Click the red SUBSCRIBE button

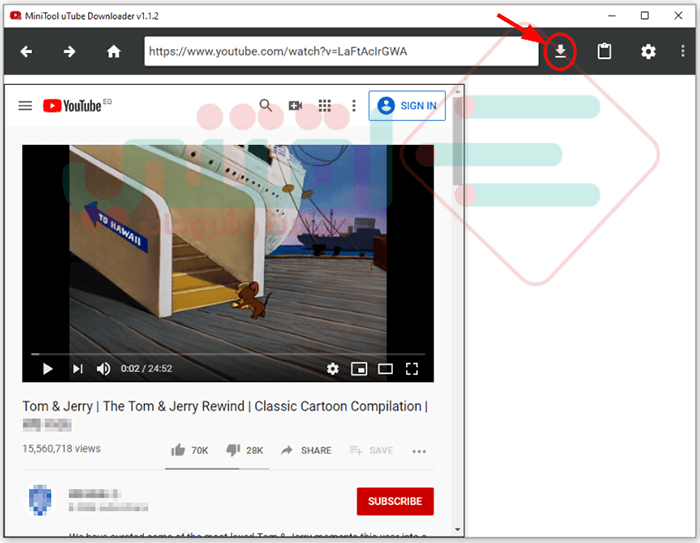(395, 501)
